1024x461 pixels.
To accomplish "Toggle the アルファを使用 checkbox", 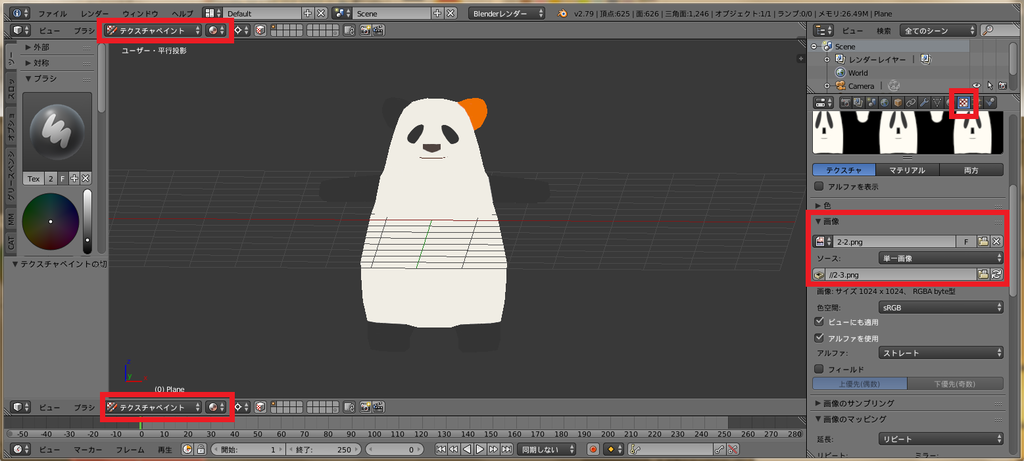I will click(x=819, y=338).
